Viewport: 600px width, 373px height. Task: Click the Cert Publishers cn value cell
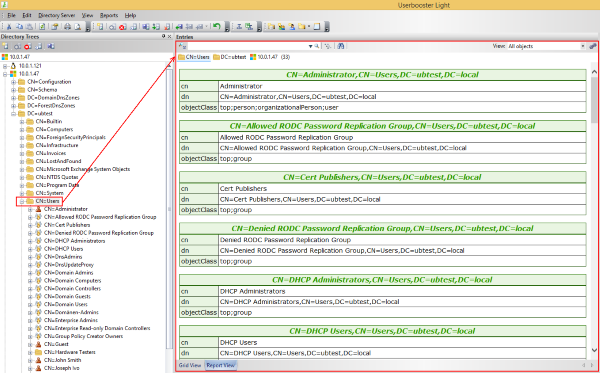point(402,189)
